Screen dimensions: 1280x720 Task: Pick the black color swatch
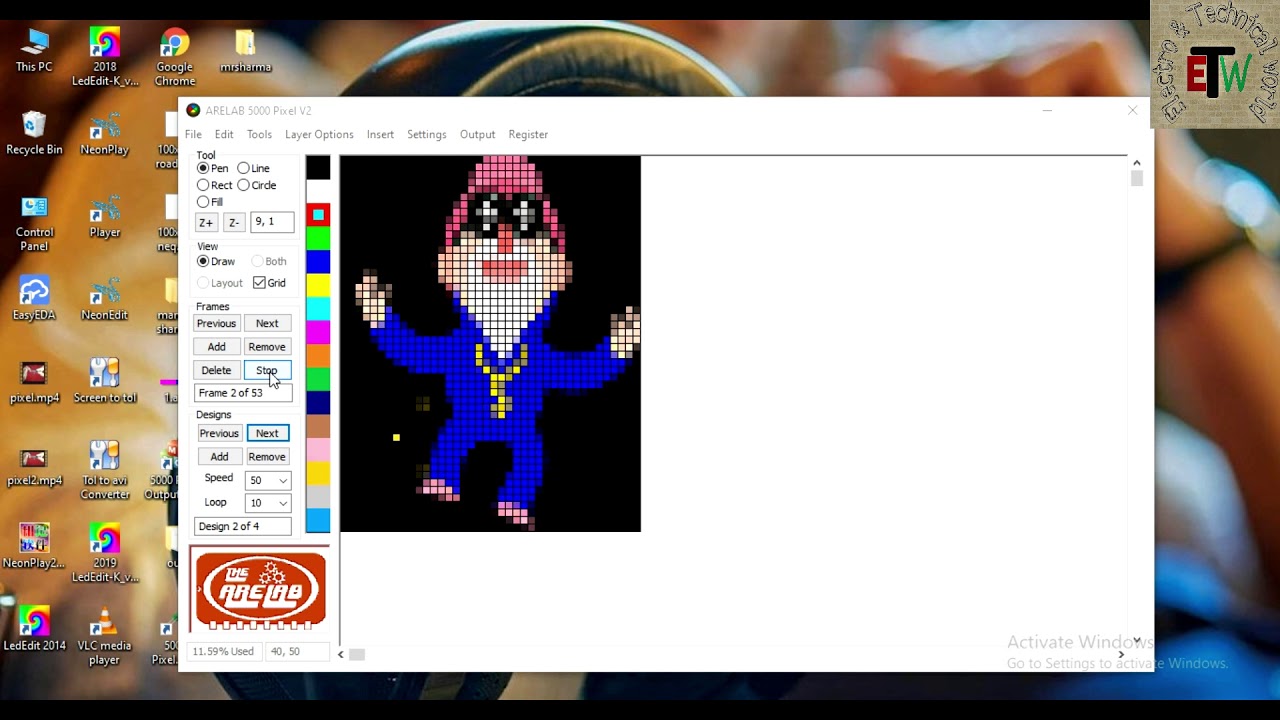click(318, 168)
